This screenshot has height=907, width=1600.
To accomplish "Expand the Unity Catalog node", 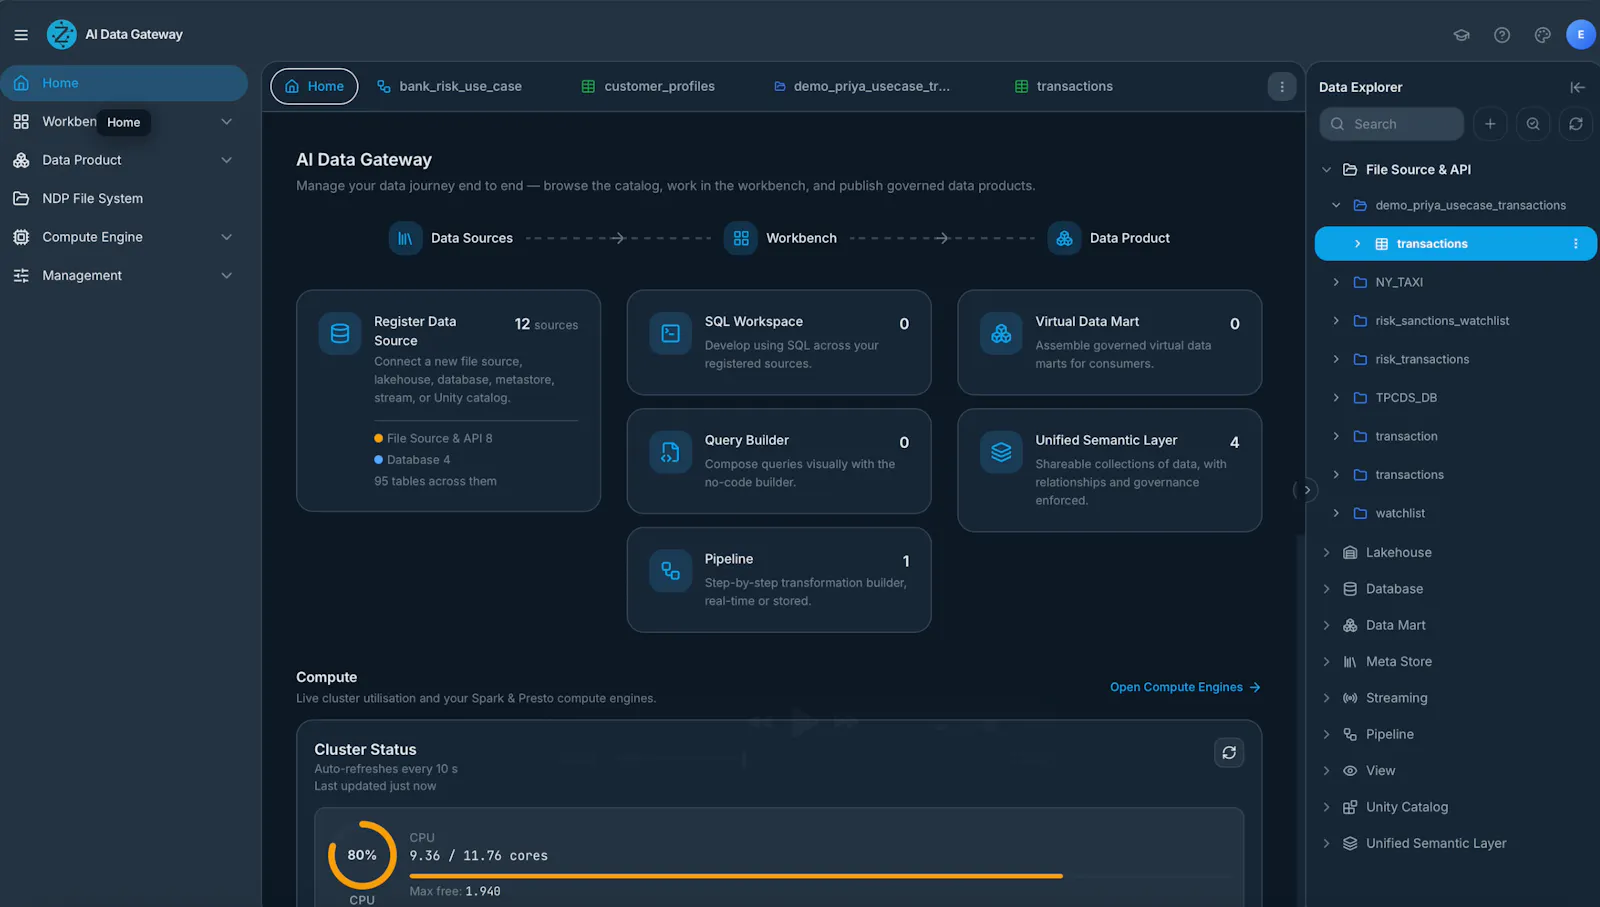I will 1327,807.
